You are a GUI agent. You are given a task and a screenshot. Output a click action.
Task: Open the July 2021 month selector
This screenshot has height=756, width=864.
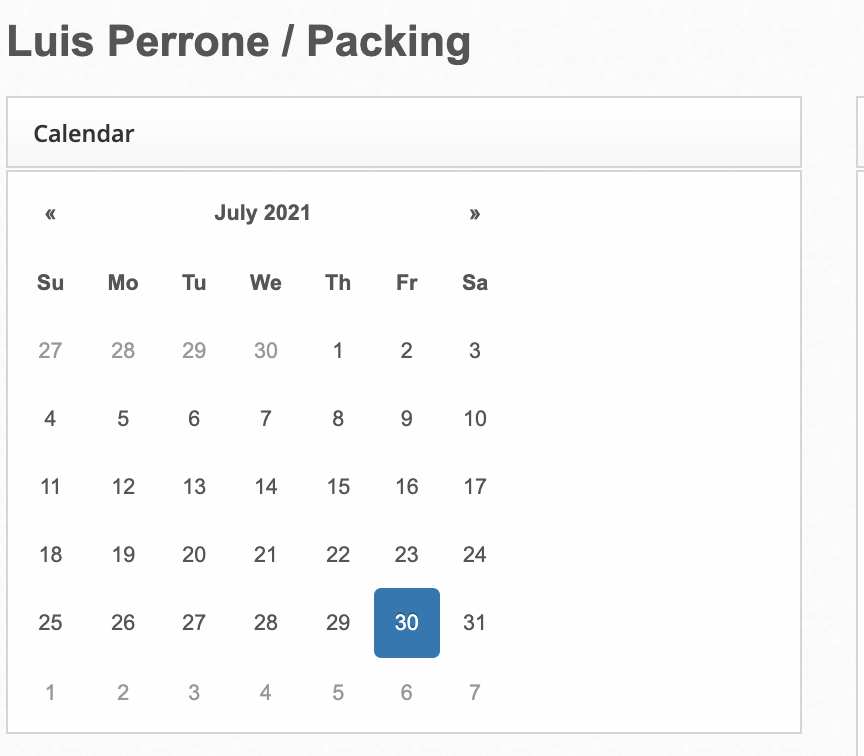coord(262,213)
